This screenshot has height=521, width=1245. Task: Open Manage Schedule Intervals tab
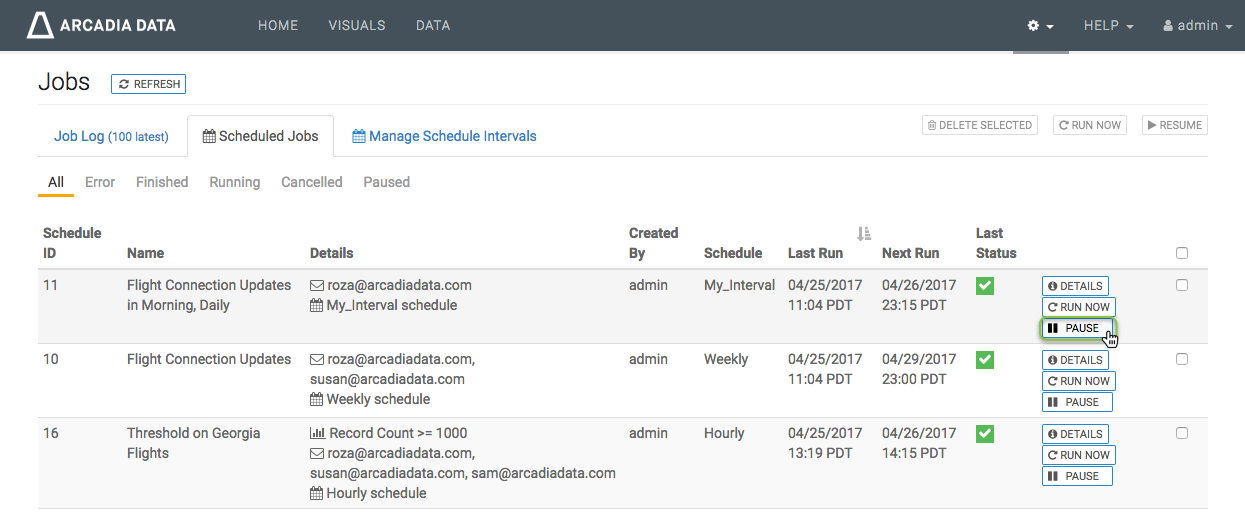point(444,136)
